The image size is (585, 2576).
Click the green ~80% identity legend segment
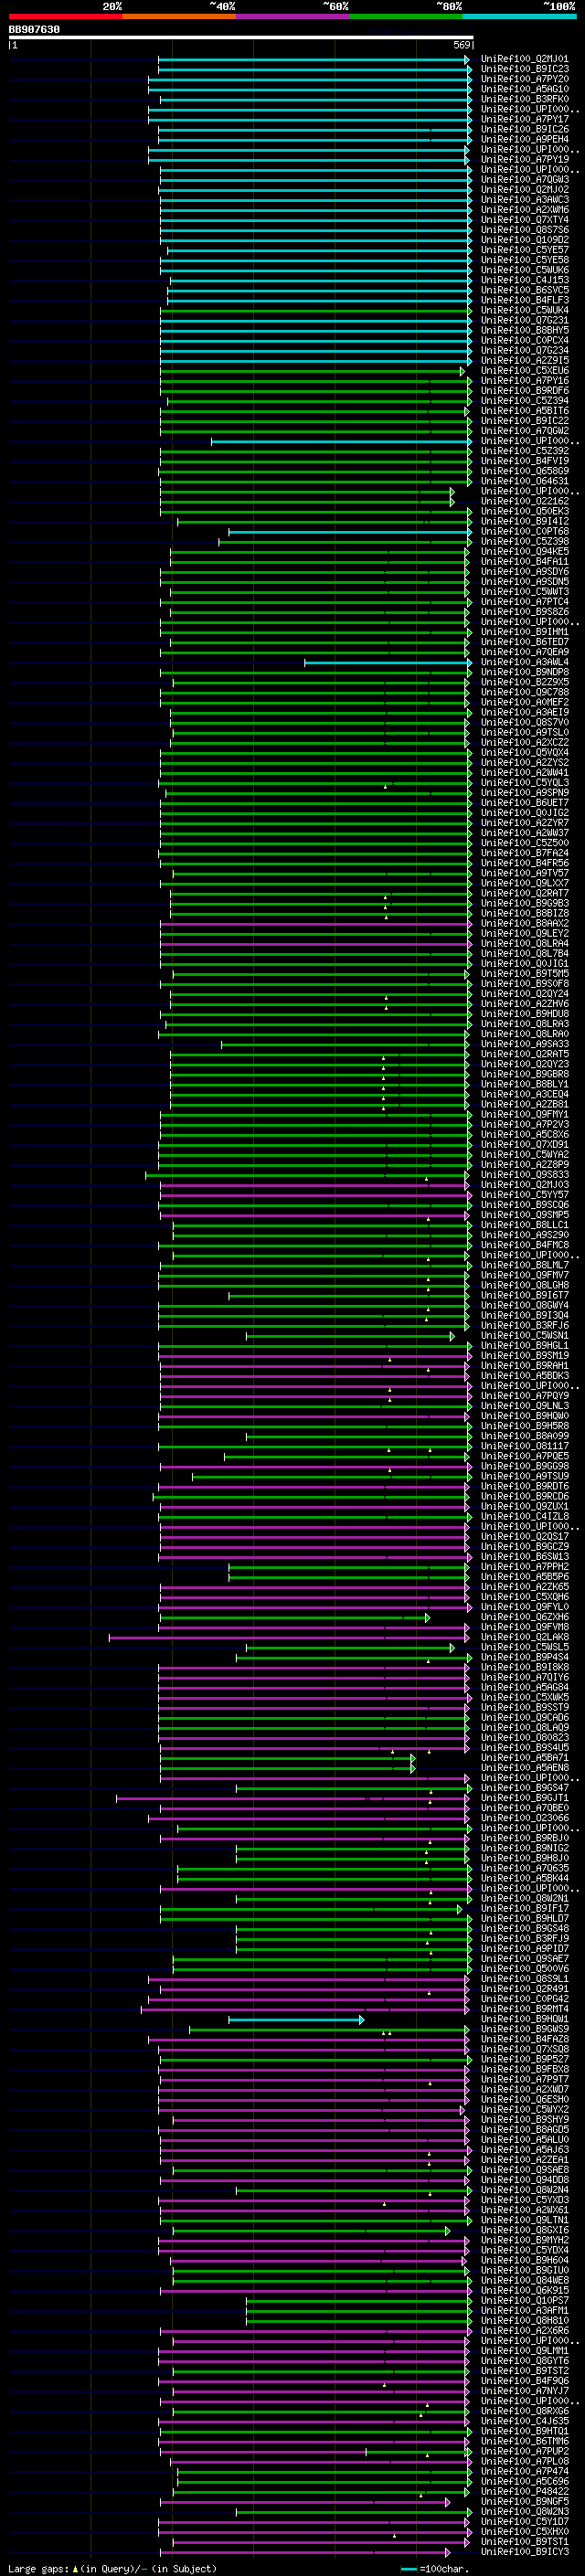coord(406,16)
